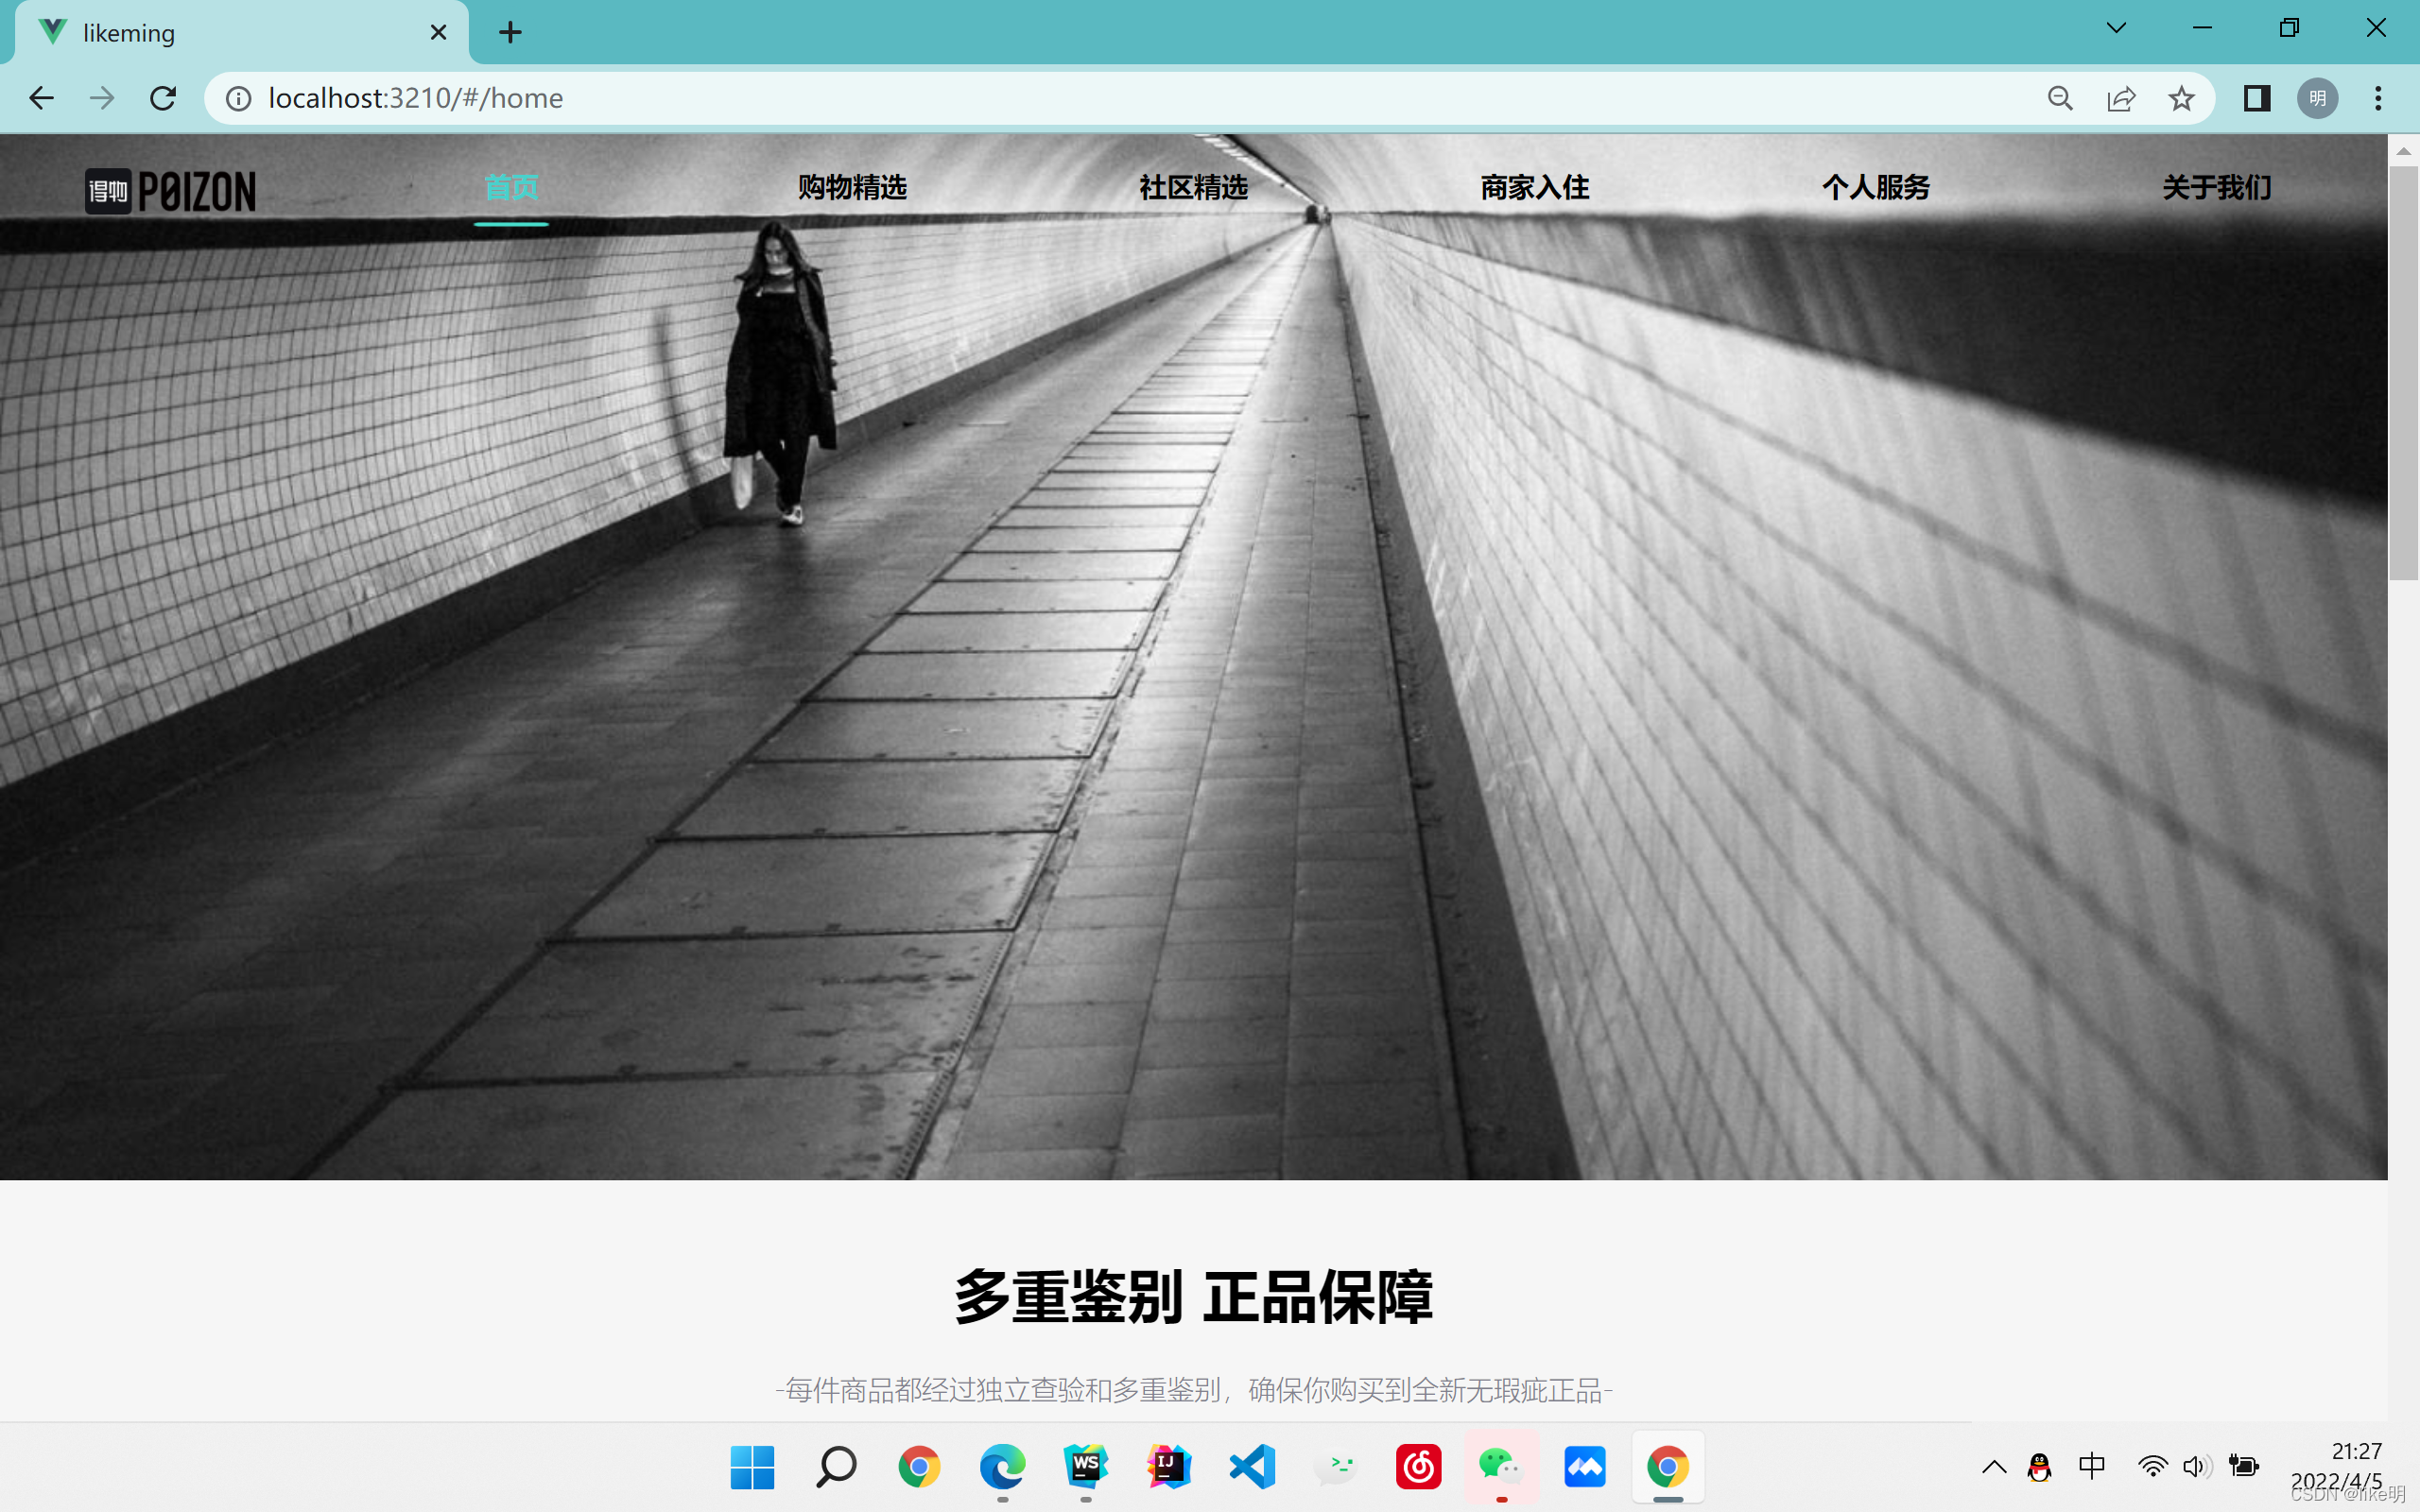Viewport: 2420px width, 1512px height.
Task: Click the 商家入住 link
Action: (x=1533, y=187)
